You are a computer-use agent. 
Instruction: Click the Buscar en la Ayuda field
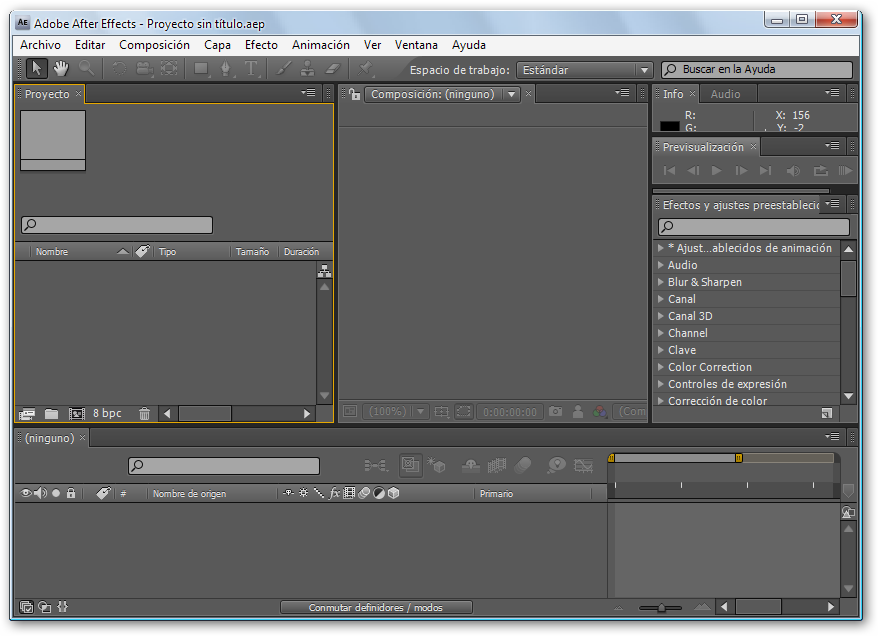(x=757, y=70)
